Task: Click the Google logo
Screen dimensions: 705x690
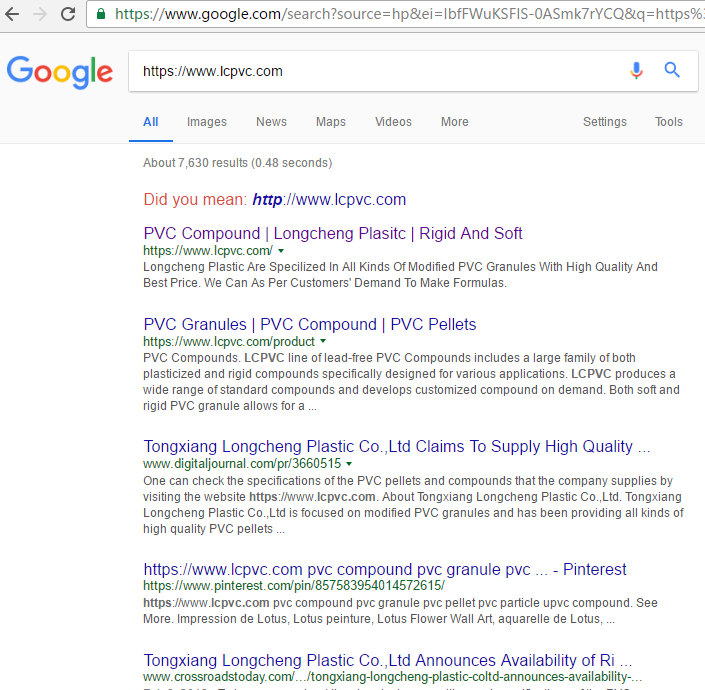Action: click(x=60, y=72)
